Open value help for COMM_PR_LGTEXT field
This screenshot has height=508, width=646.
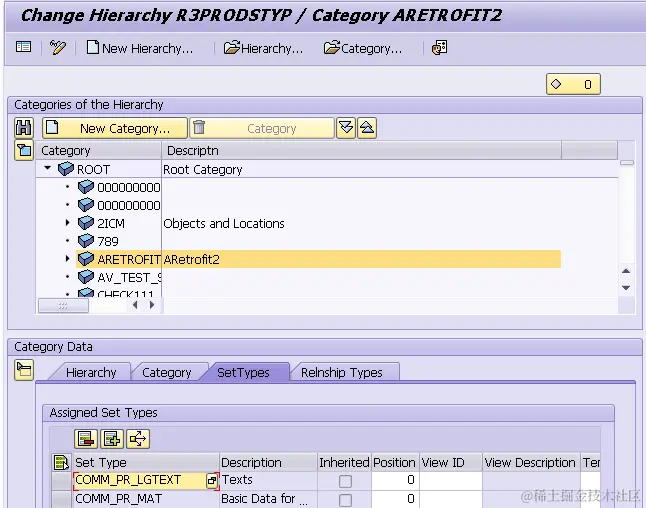[x=212, y=480]
